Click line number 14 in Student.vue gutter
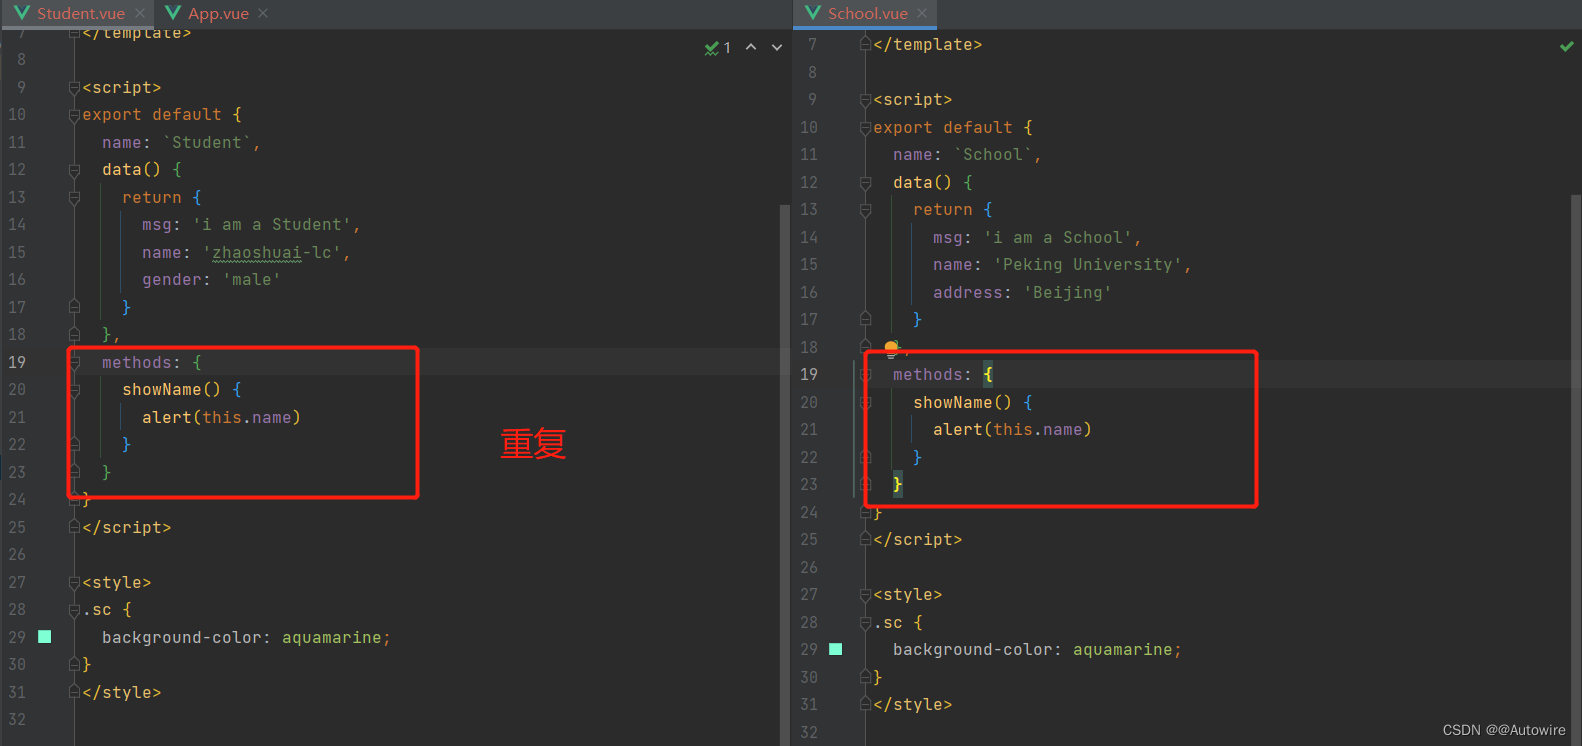Screen dimensions: 1582x746 pos(17,225)
